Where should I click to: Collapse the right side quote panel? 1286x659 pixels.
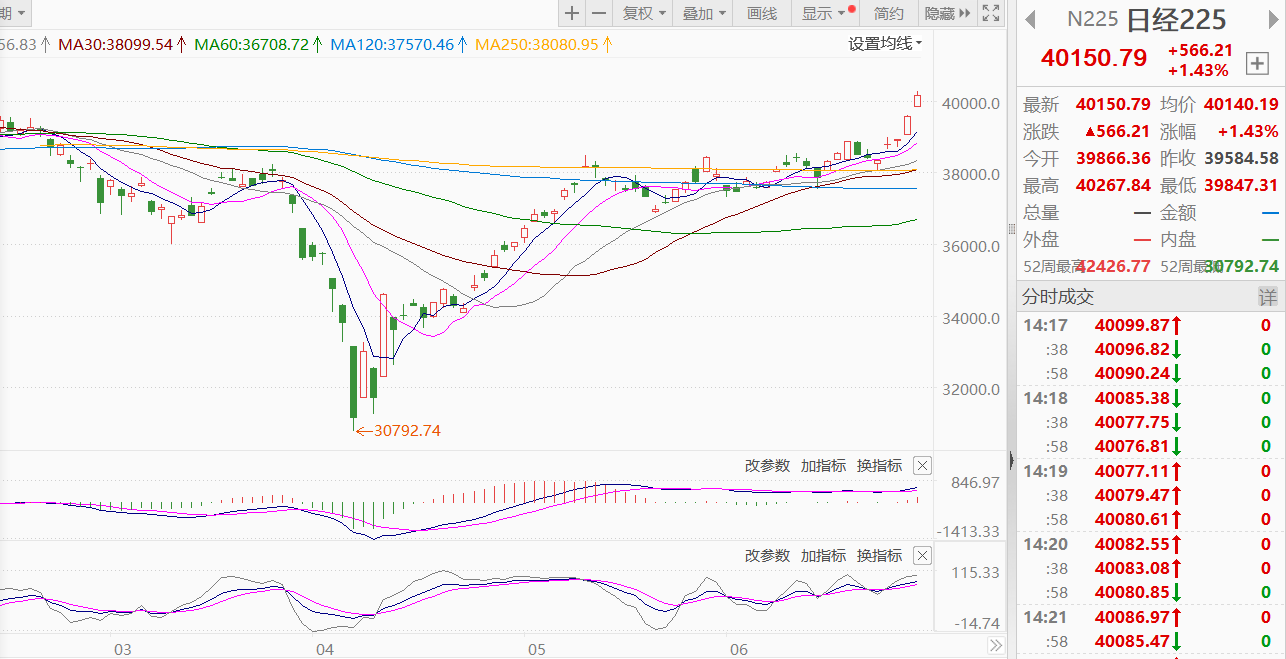[1010, 462]
